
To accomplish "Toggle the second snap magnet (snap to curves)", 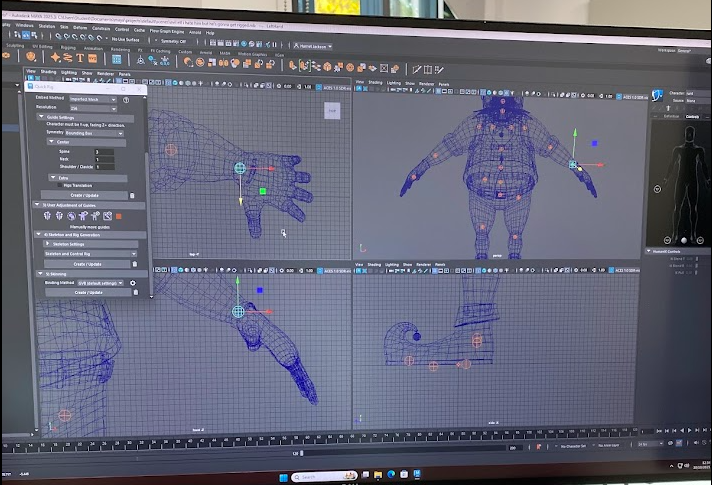I will pyautogui.click(x=67, y=36).
